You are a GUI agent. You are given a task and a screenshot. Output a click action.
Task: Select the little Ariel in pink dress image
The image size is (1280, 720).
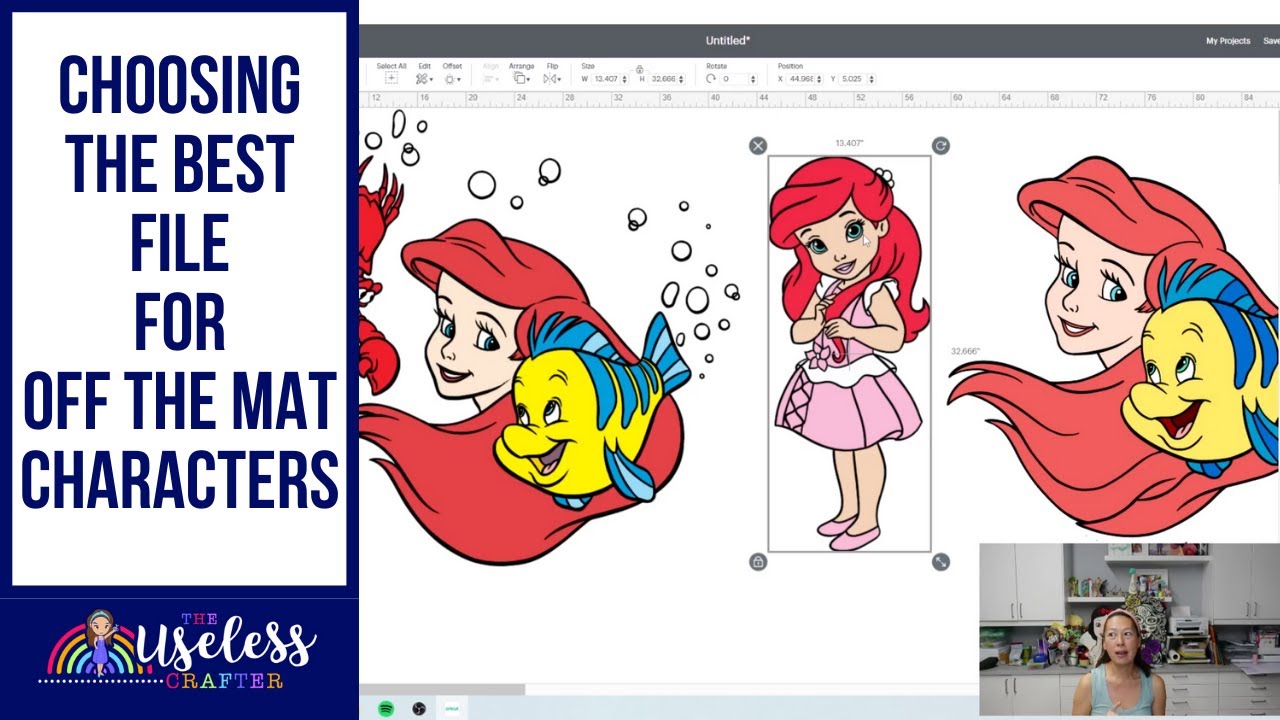click(849, 352)
